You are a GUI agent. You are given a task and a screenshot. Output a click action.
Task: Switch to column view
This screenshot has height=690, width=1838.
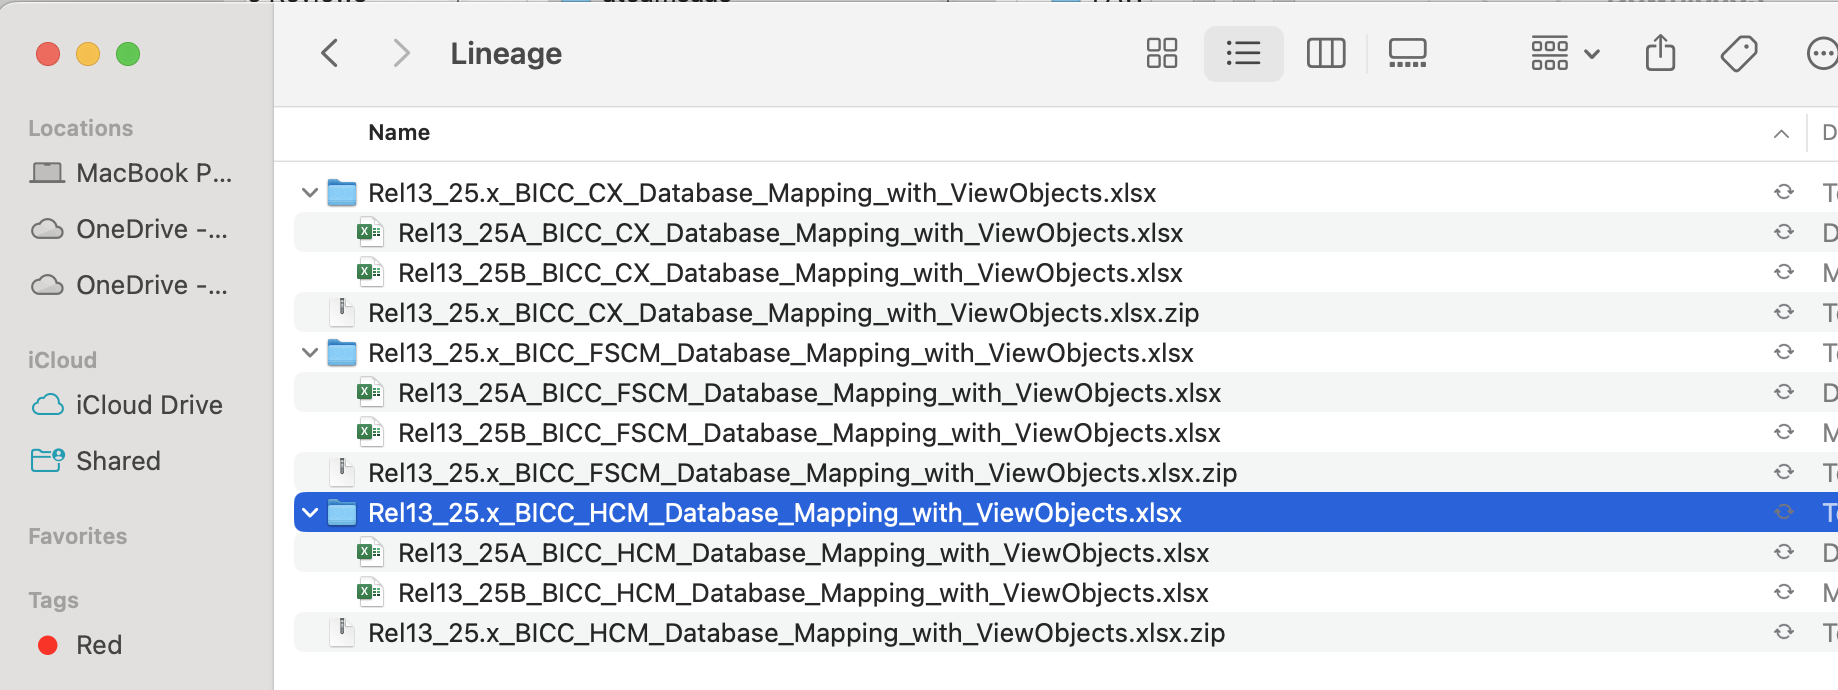point(1325,53)
